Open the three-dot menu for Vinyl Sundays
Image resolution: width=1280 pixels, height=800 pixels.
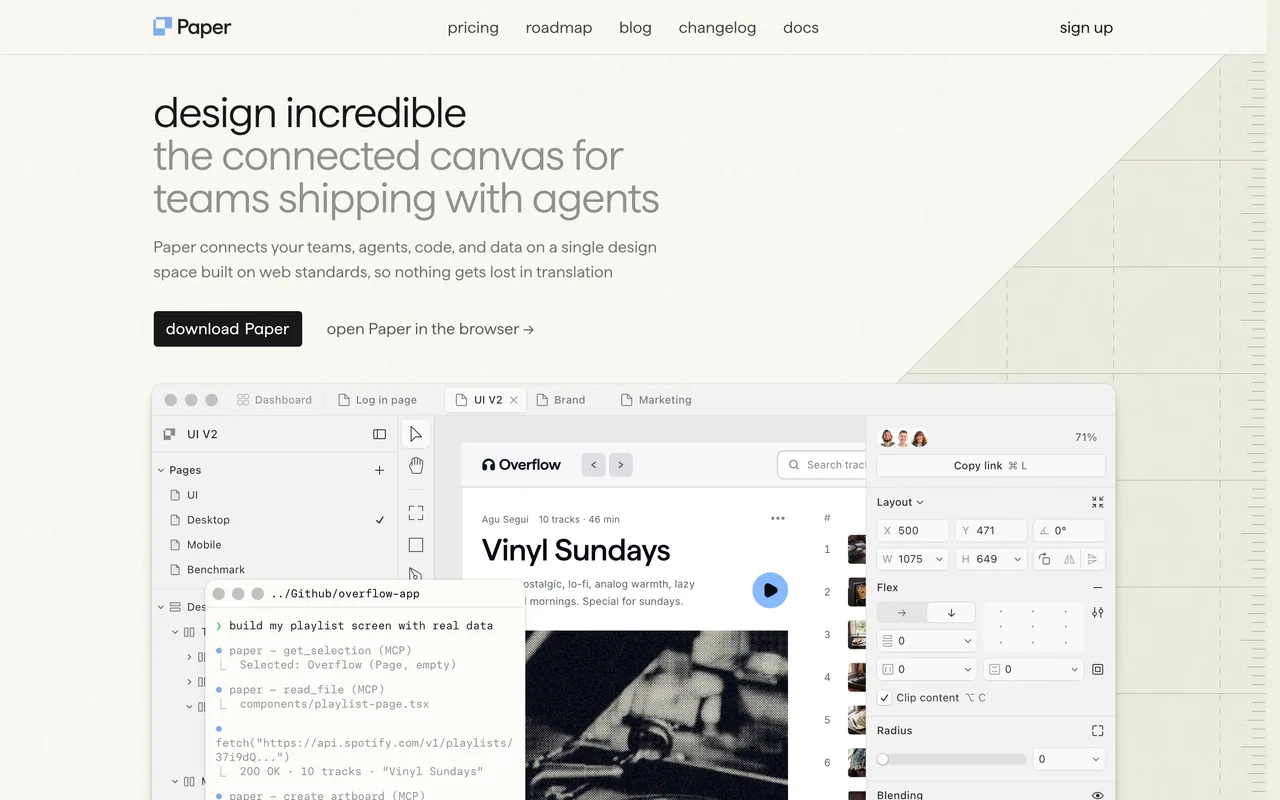point(778,518)
